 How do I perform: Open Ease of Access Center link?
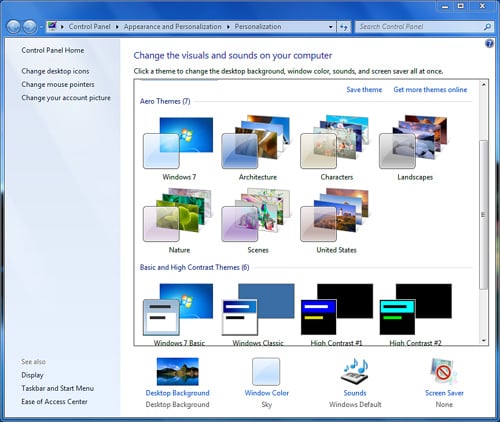[54, 402]
